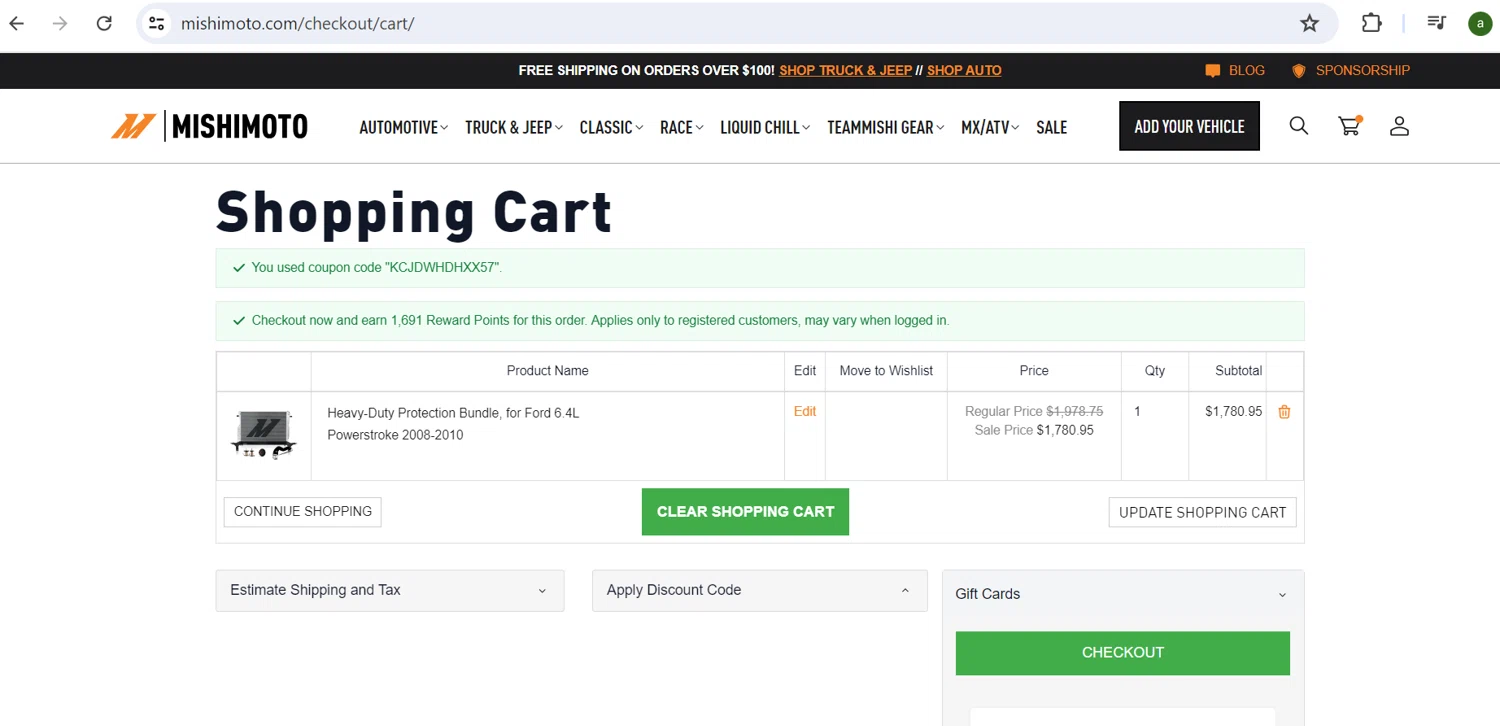The height and width of the screenshot is (726, 1500).
Task: Click the orange Edit link for item
Action: pos(805,411)
